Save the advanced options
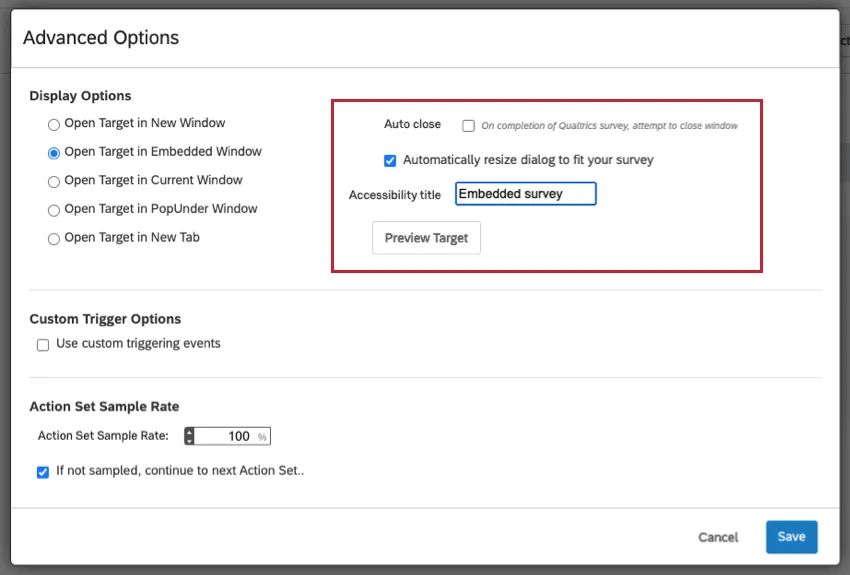 pyautogui.click(x=791, y=537)
